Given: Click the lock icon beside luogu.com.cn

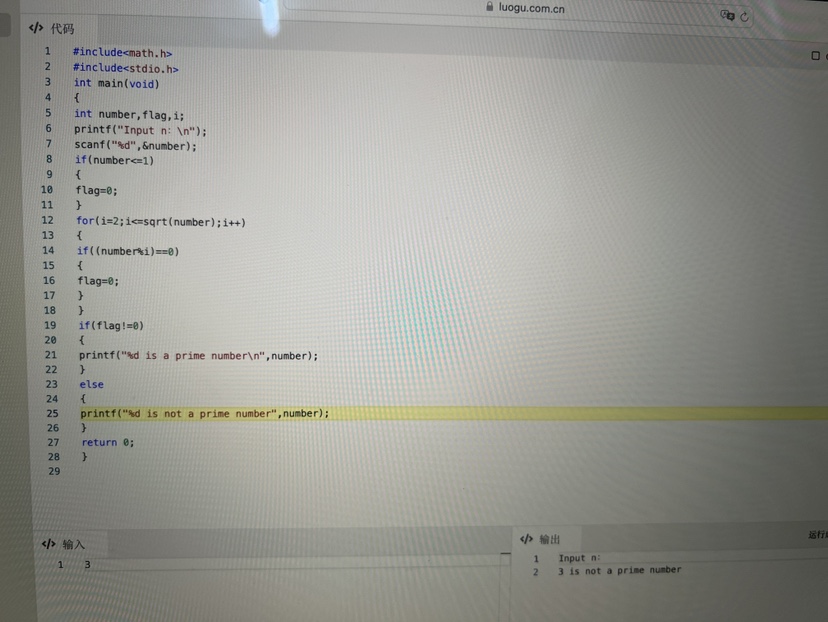Looking at the screenshot, I should pyautogui.click(x=489, y=6).
